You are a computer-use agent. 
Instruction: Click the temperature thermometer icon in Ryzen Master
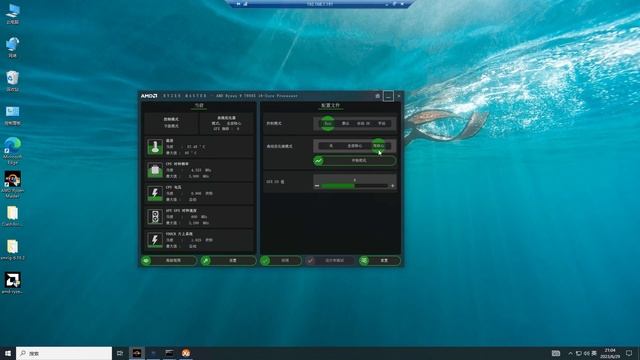point(155,147)
